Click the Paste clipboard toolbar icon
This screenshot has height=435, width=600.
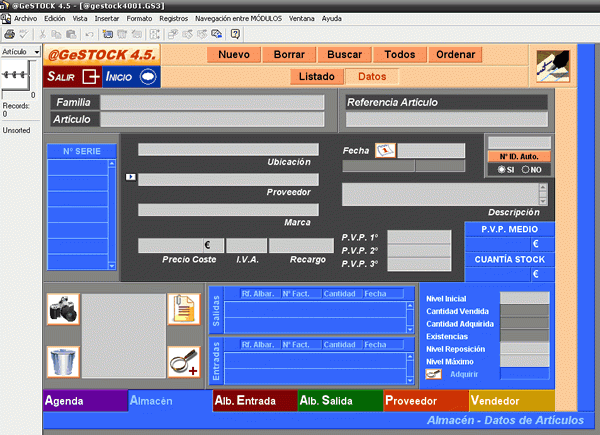pos(71,34)
